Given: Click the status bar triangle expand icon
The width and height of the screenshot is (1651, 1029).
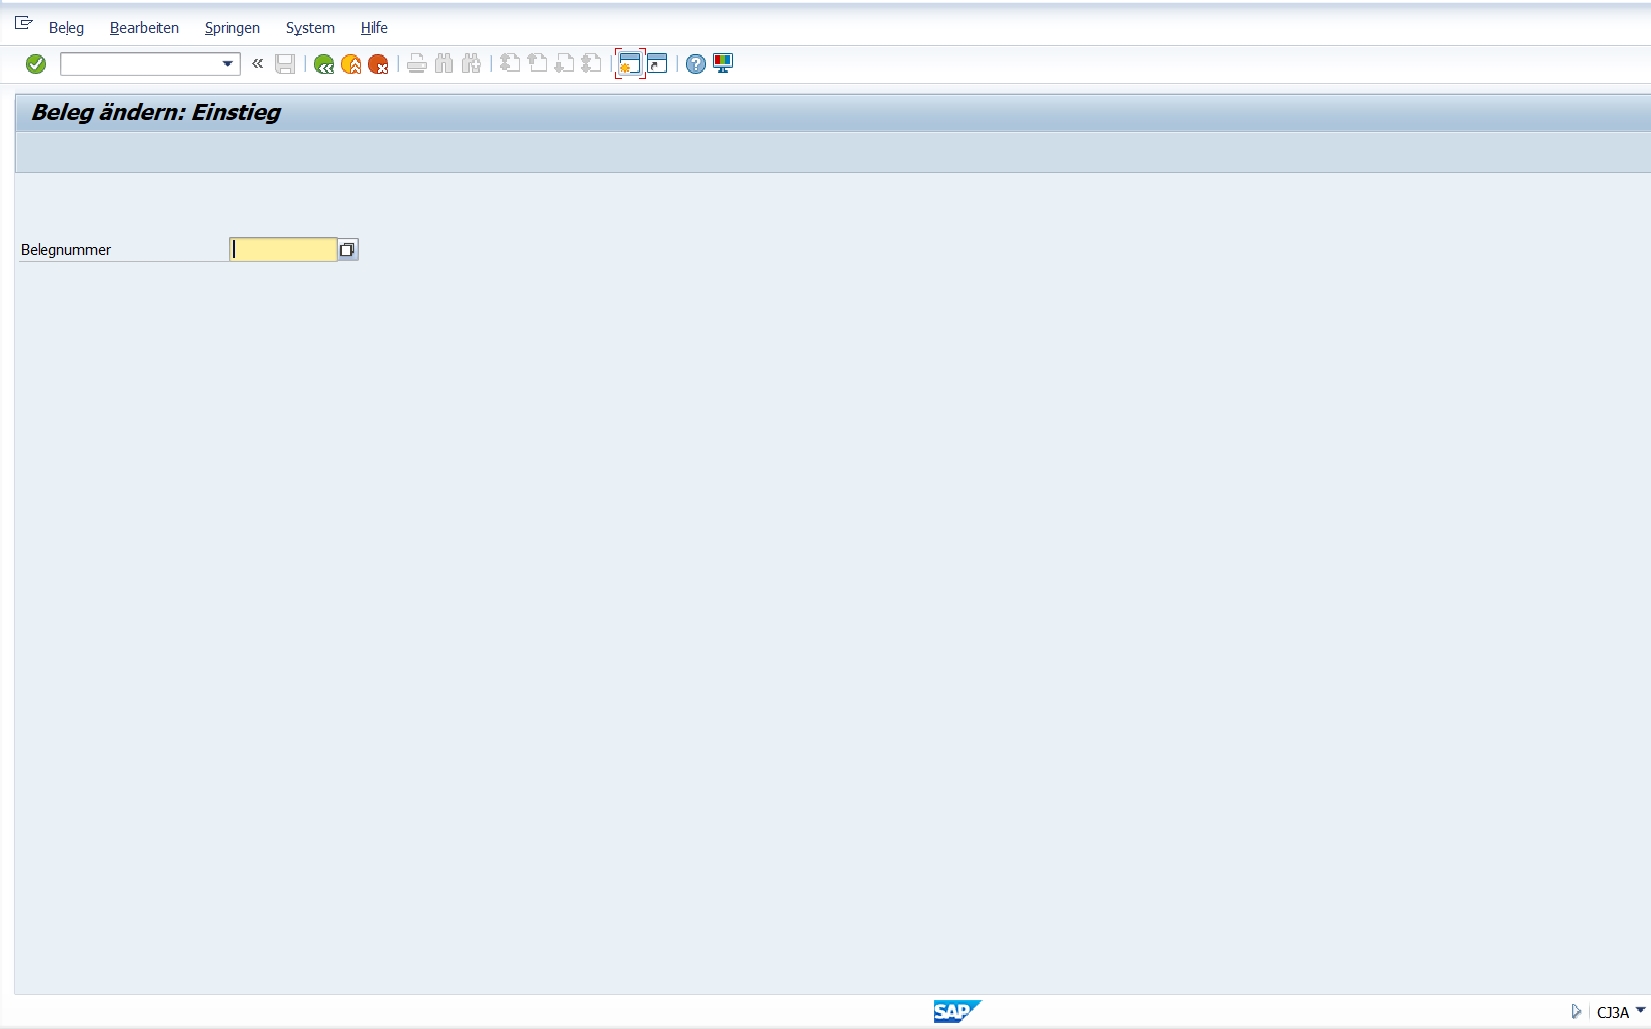Looking at the screenshot, I should tap(1576, 1012).
